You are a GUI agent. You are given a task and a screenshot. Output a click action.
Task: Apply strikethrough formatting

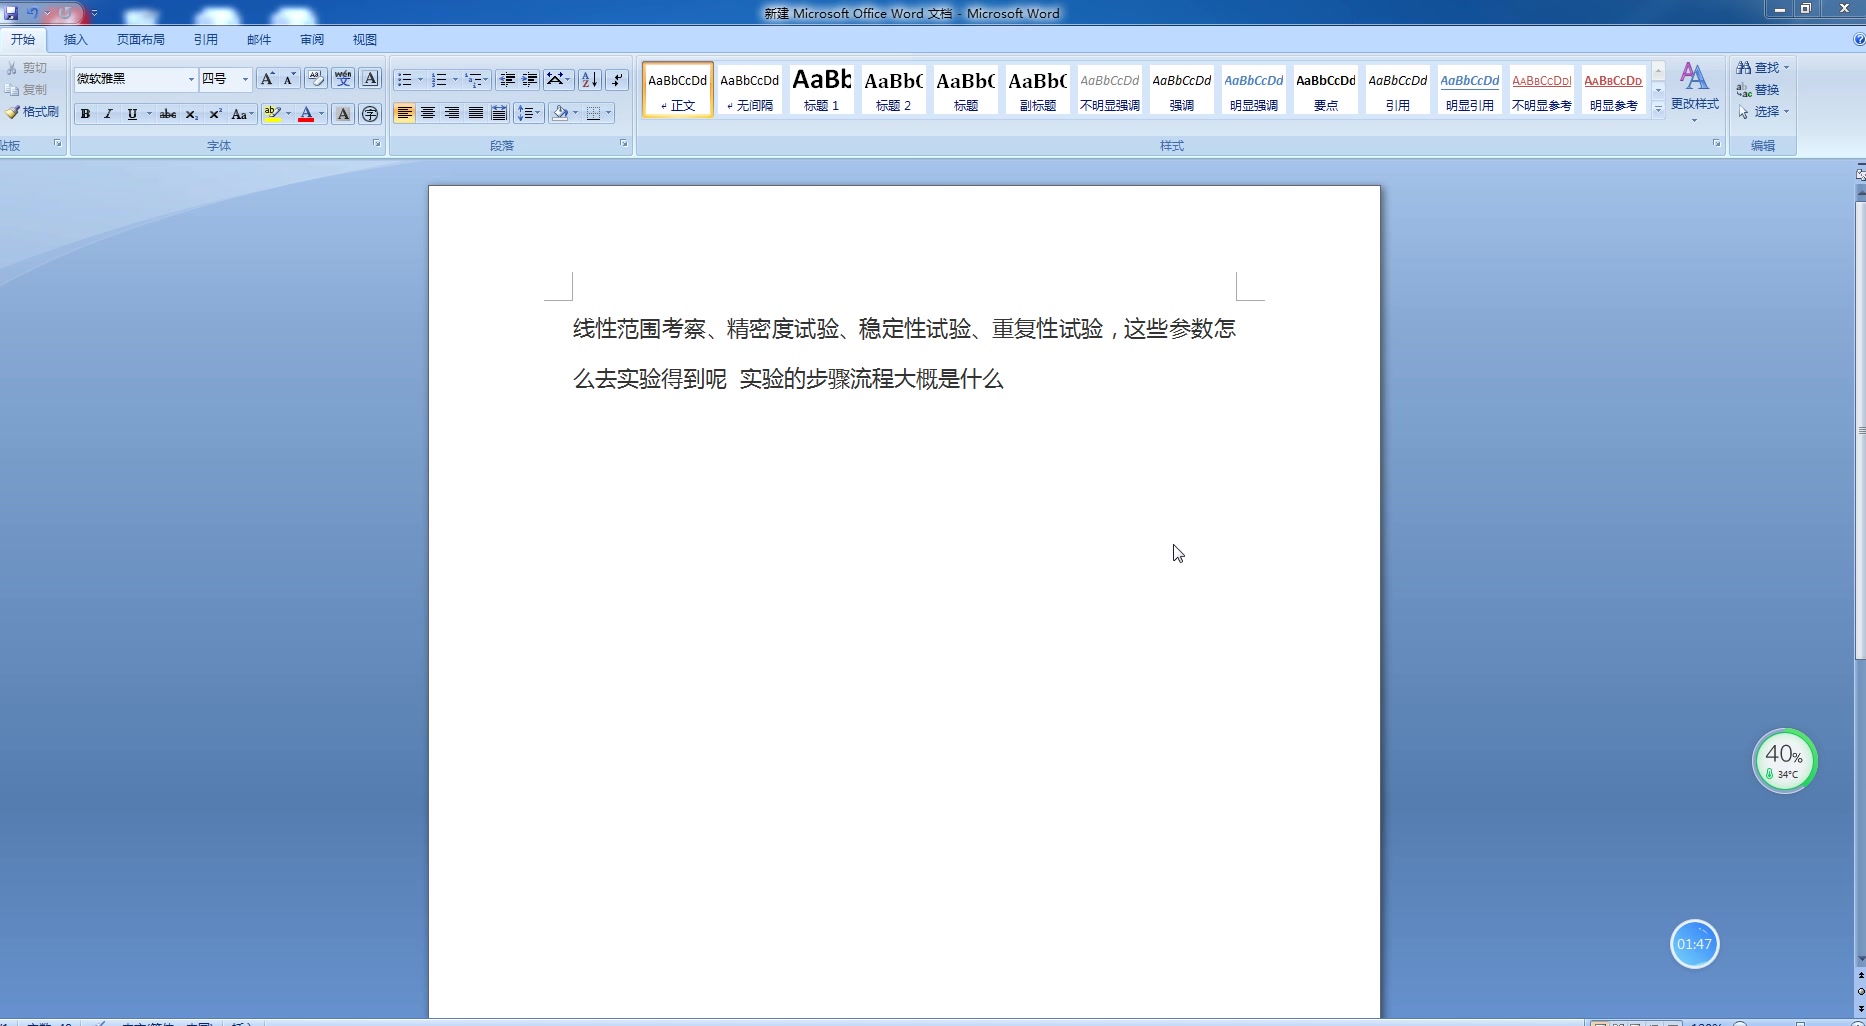tap(168, 114)
